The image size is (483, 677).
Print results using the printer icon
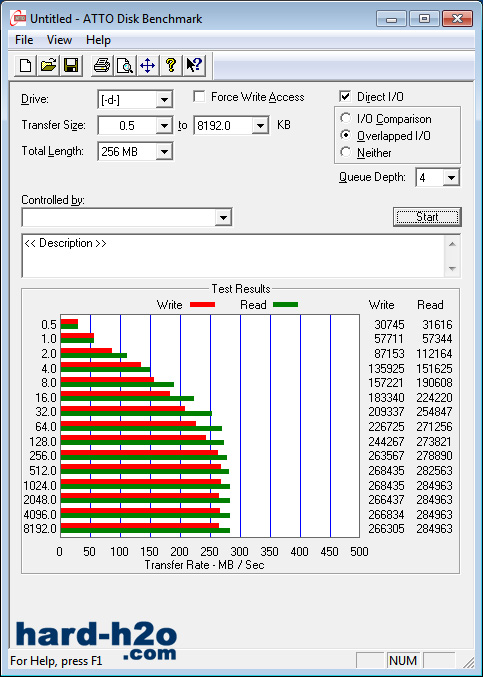point(102,66)
